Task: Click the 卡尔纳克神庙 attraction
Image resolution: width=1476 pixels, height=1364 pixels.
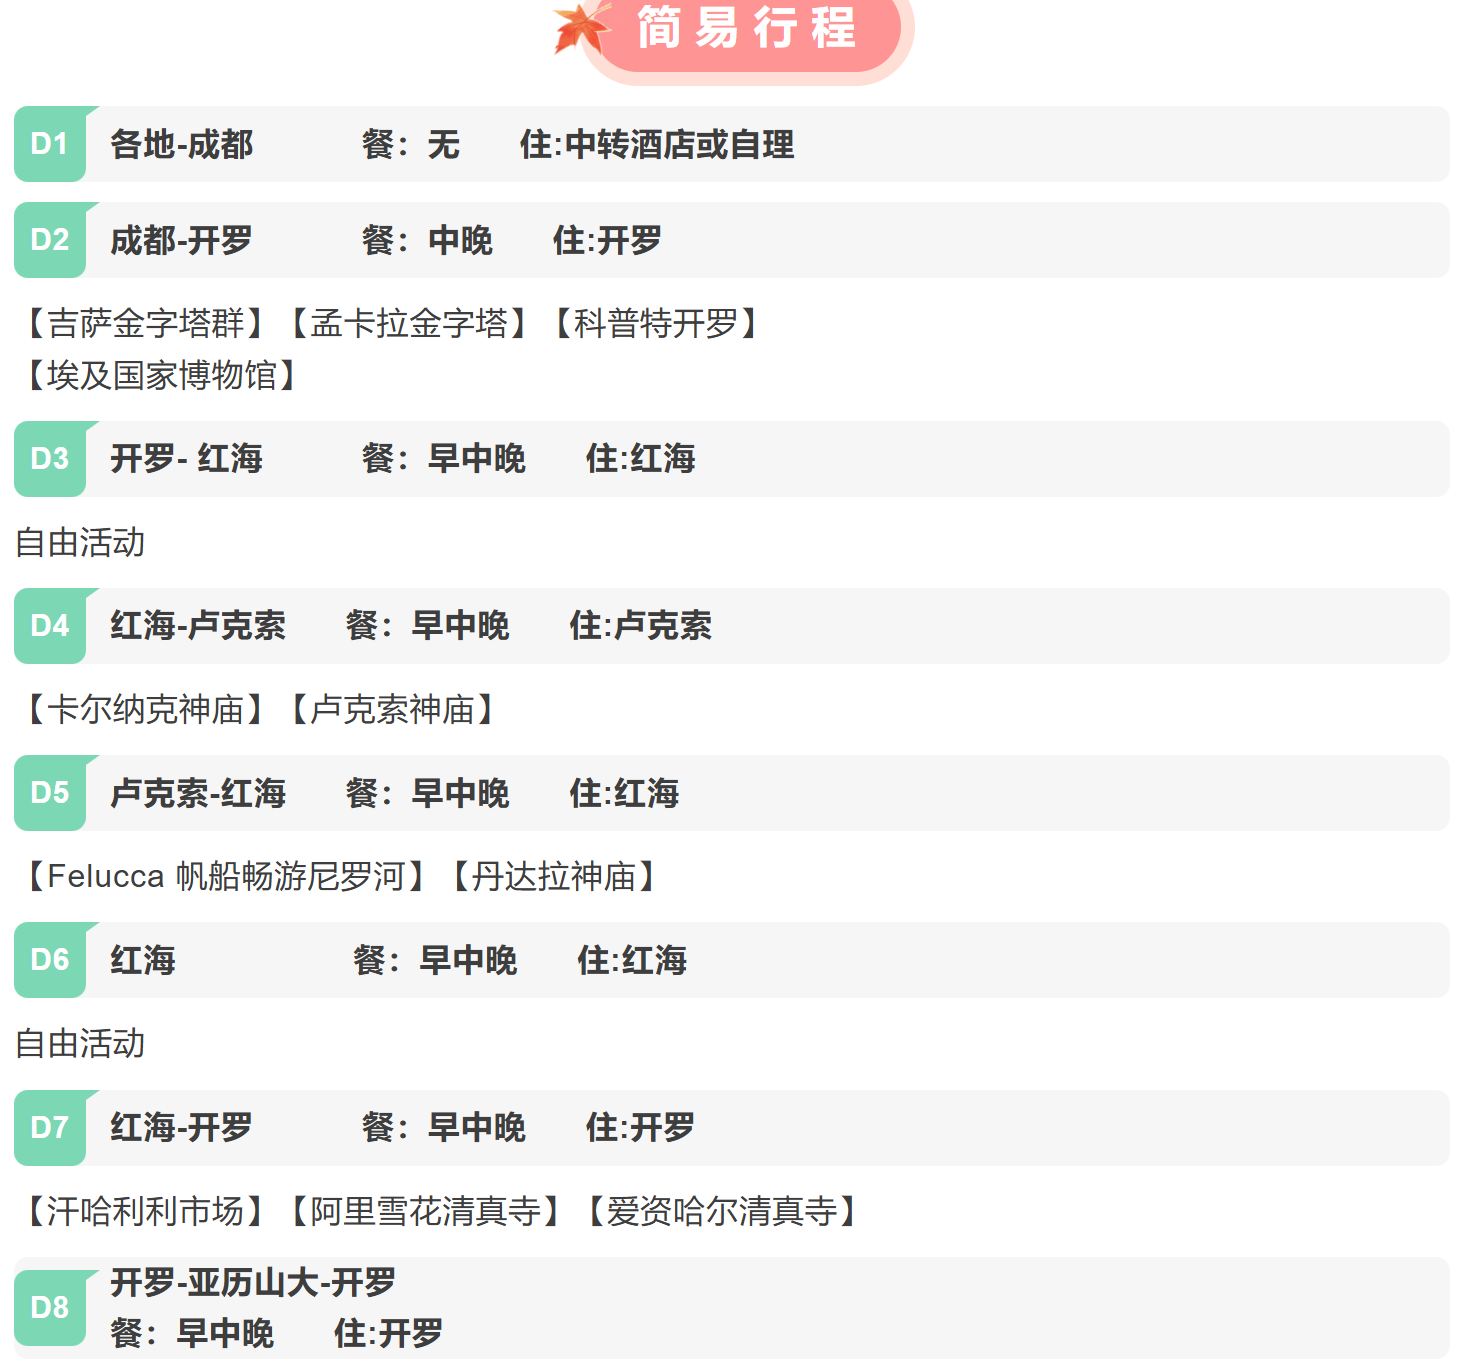Action: coord(146,709)
